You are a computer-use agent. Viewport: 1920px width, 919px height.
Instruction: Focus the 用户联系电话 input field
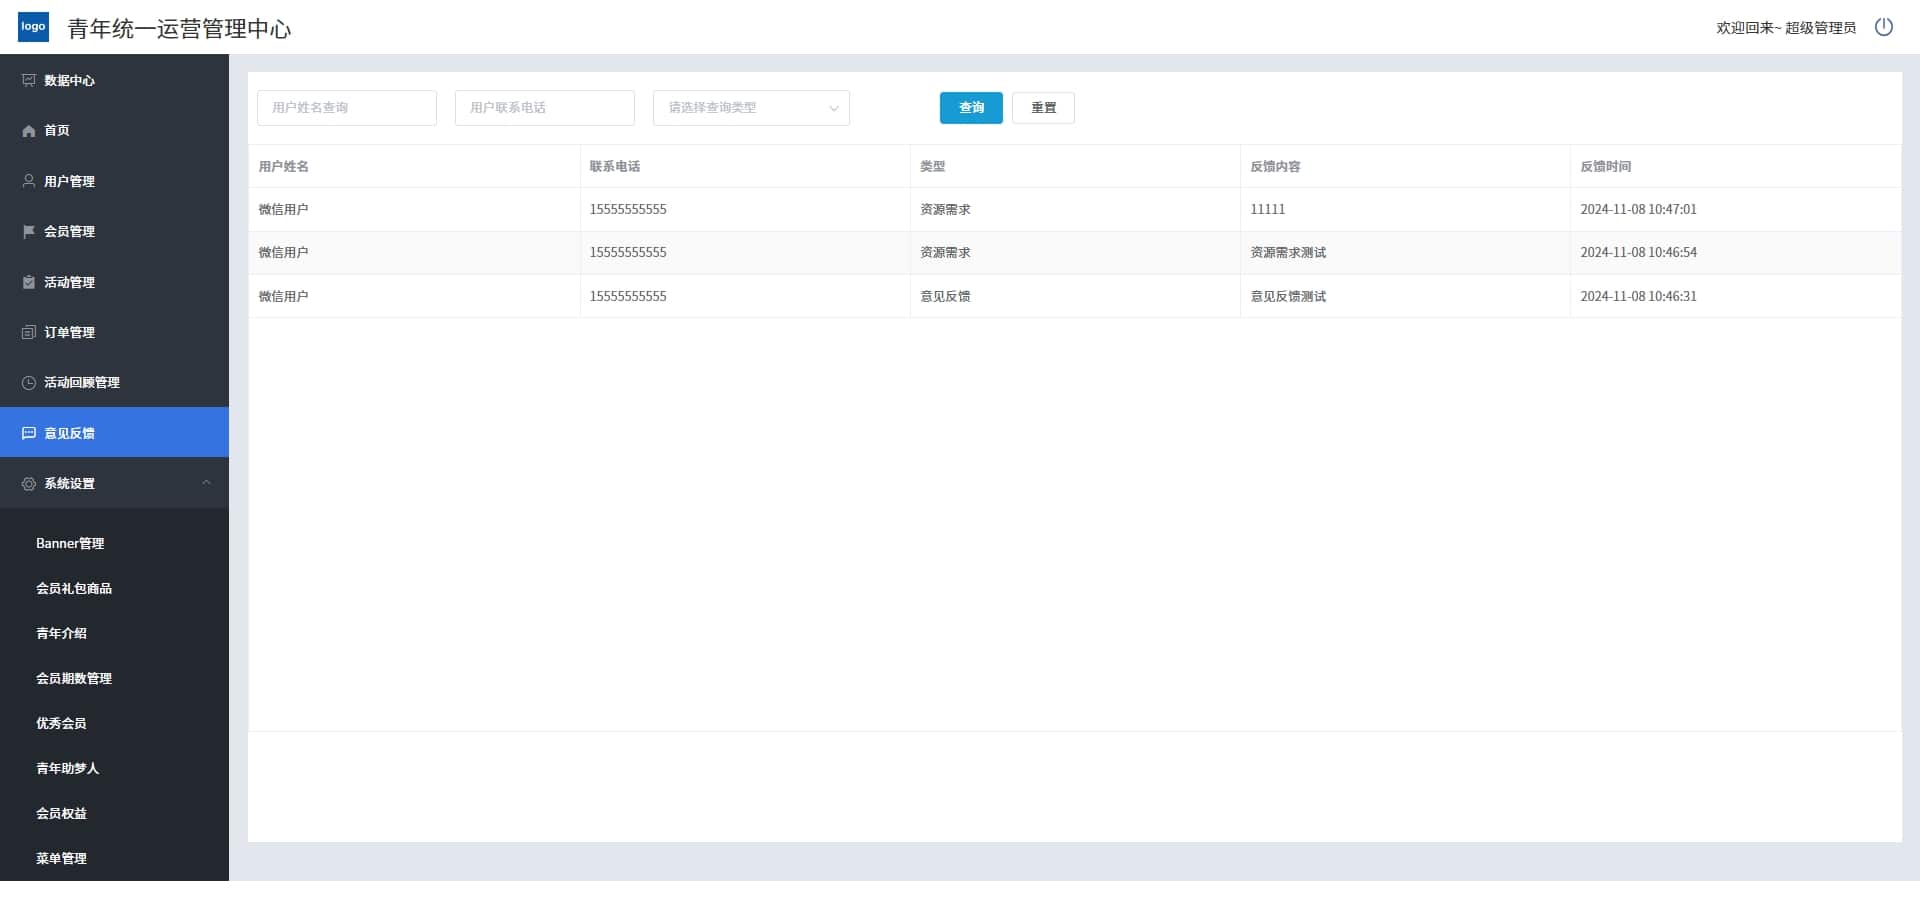click(x=545, y=108)
